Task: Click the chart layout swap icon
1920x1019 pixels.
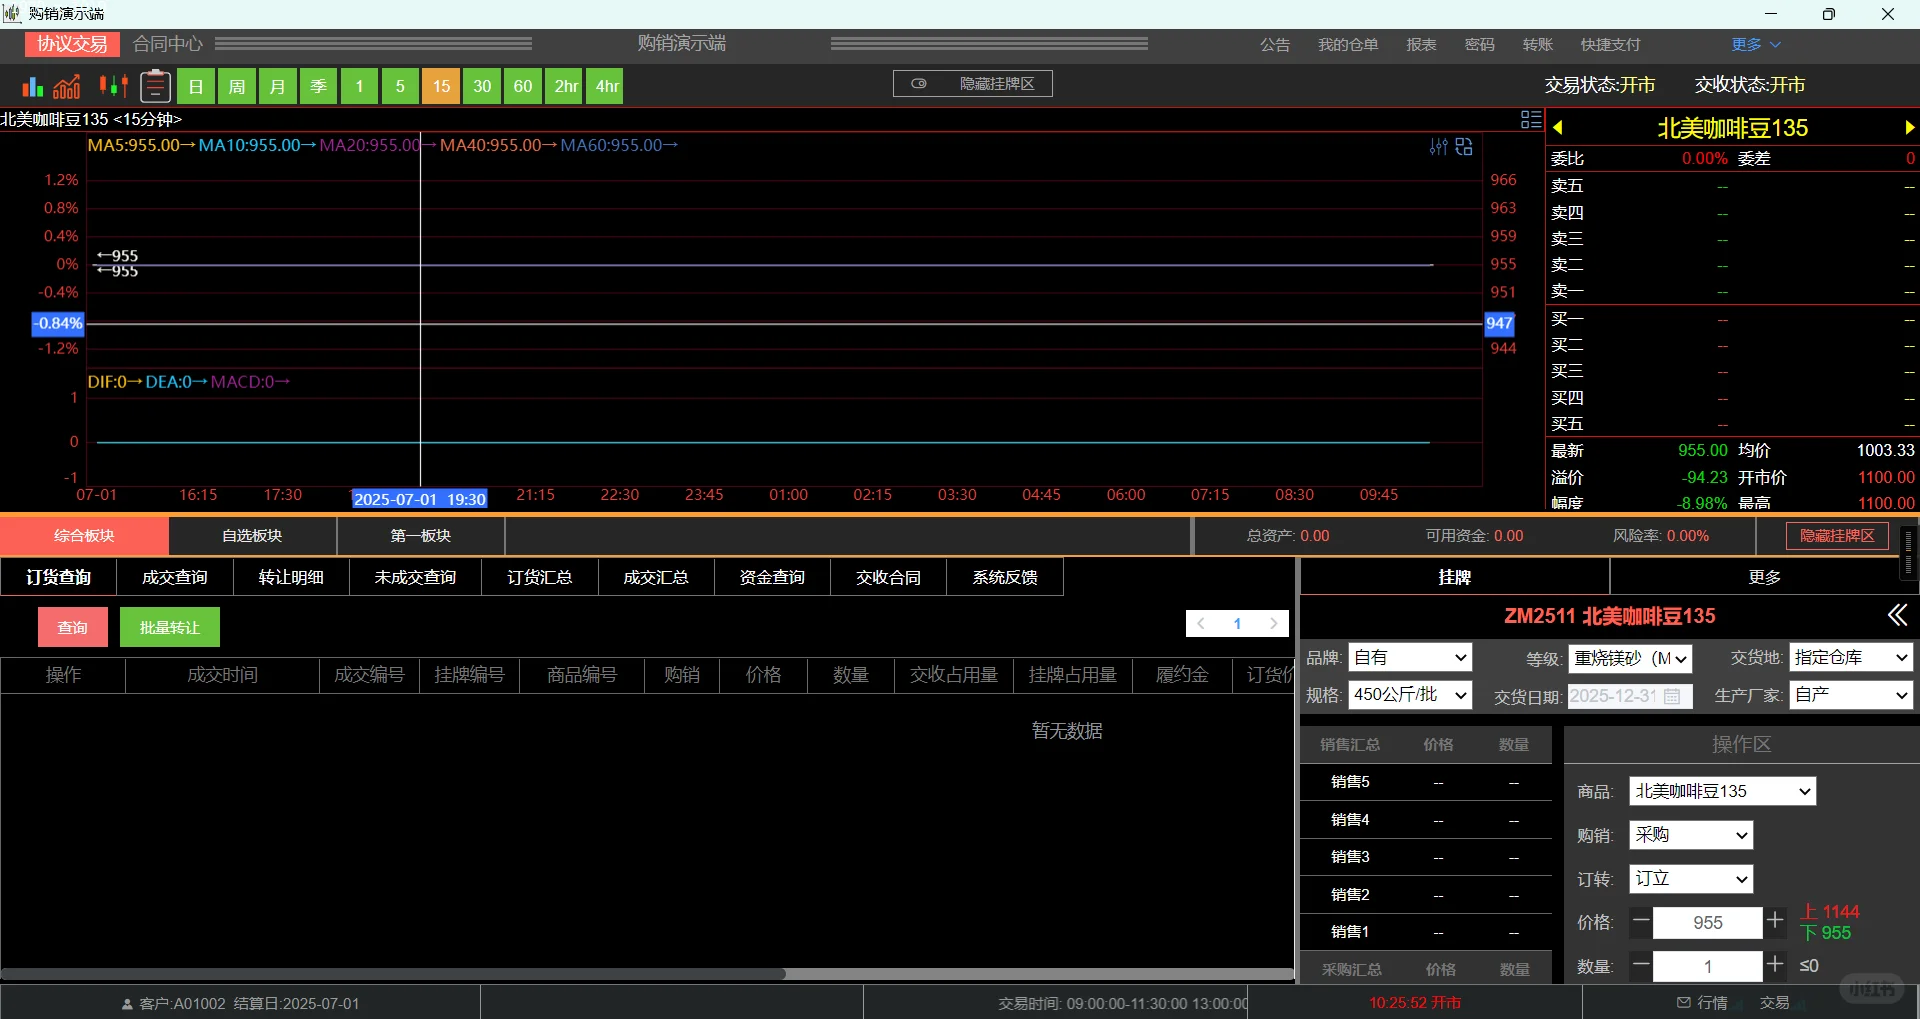Action: click(1464, 147)
